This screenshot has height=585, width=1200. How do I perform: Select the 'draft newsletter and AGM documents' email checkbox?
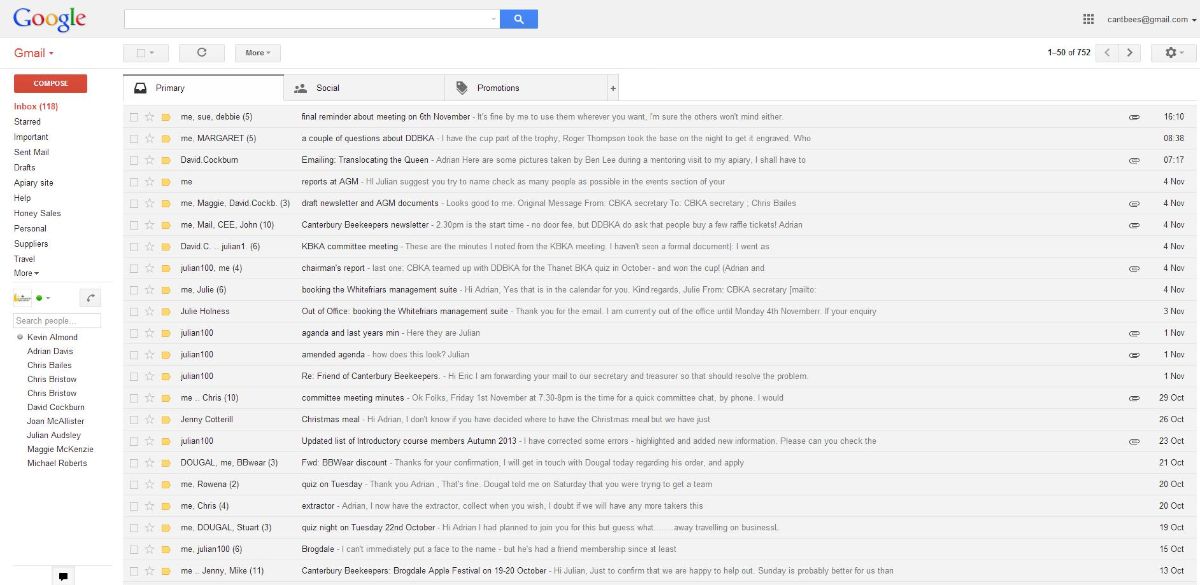134,203
